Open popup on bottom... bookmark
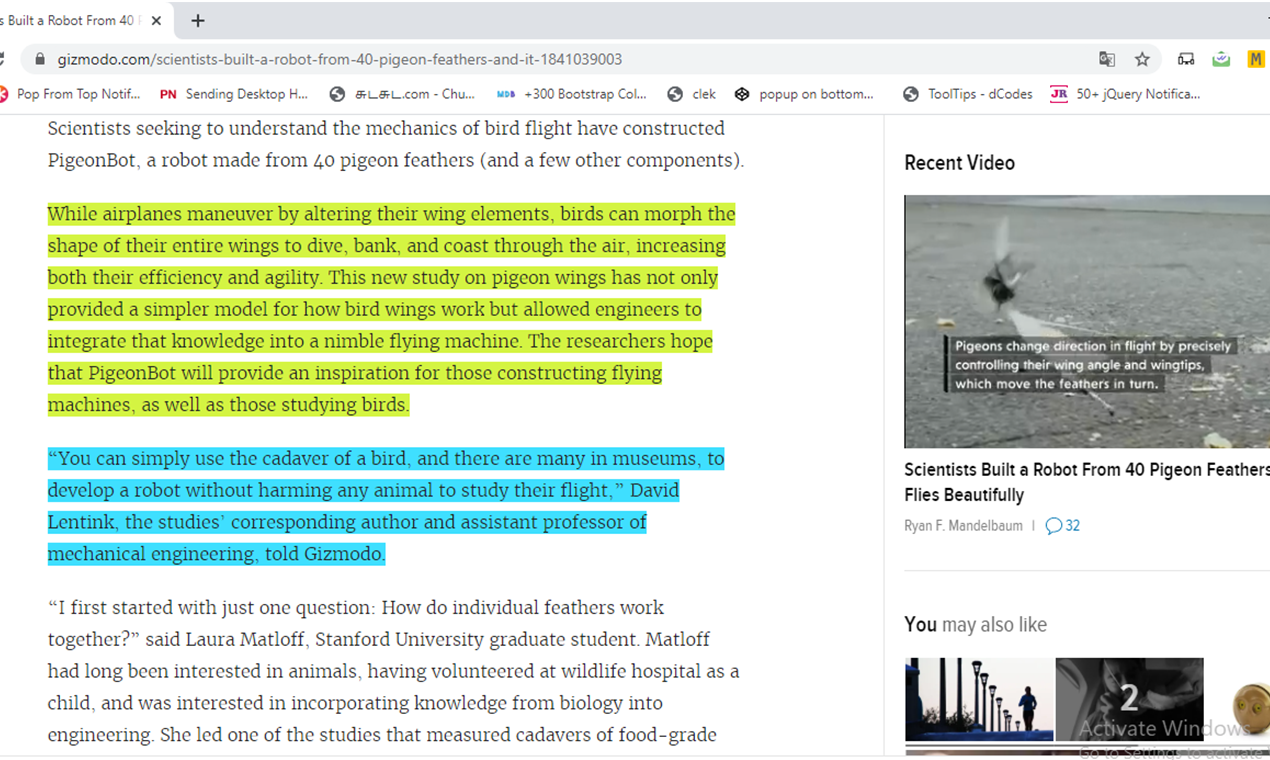 pos(804,94)
